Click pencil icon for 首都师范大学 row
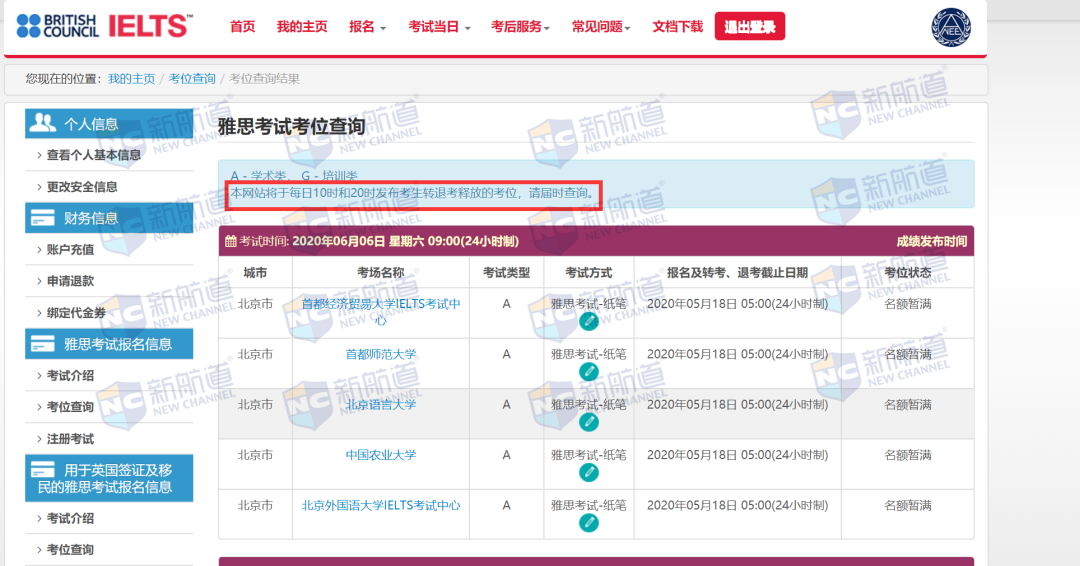 589,372
